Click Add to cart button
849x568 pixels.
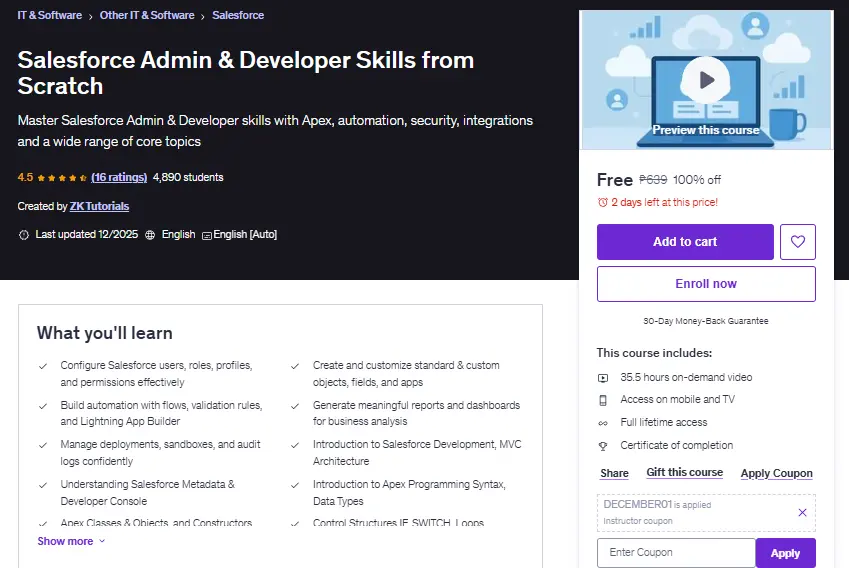pos(685,241)
